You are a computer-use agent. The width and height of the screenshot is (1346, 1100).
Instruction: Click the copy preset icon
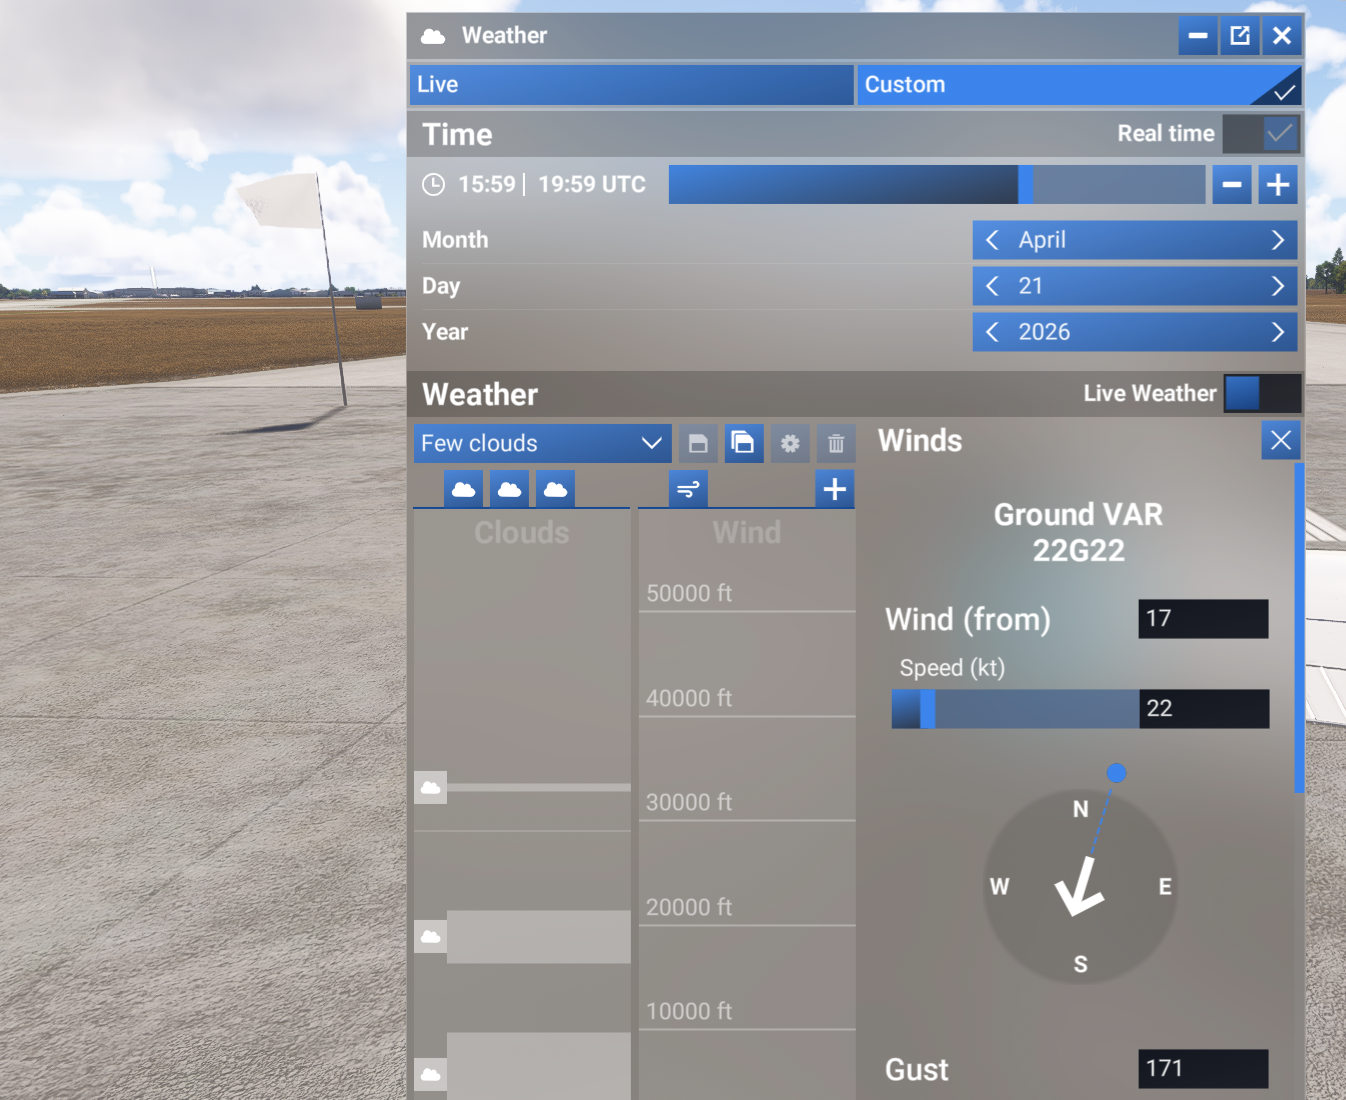(x=743, y=443)
